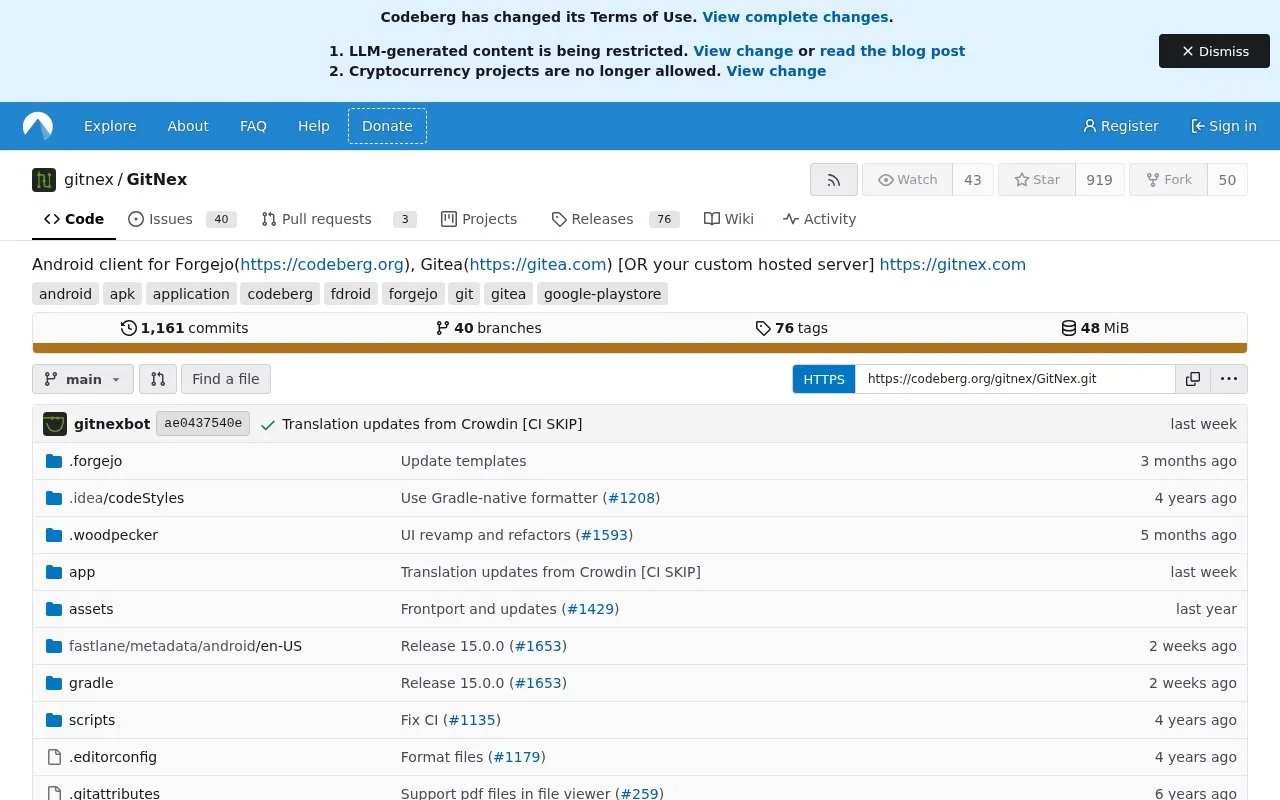Screen dimensions: 1280x800
Task: Click the gitnexbot avatar image
Action: pos(55,424)
